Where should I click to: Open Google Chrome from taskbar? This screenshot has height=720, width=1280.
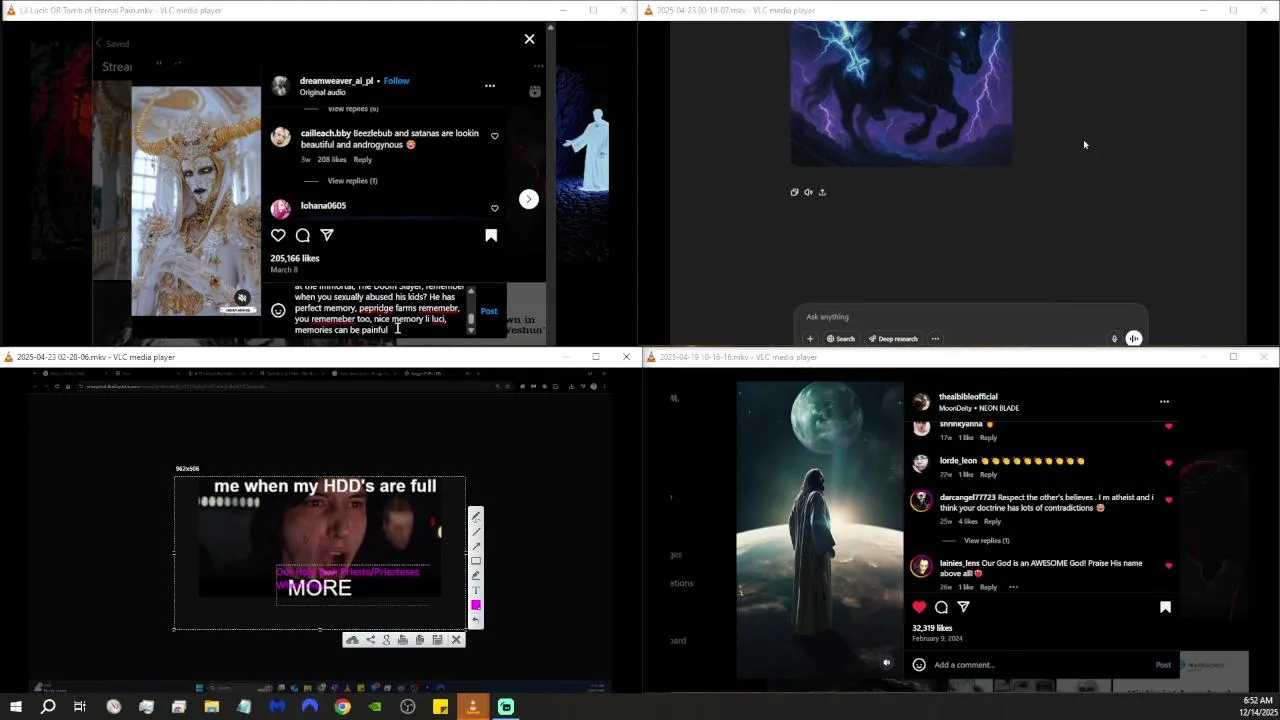tap(342, 707)
